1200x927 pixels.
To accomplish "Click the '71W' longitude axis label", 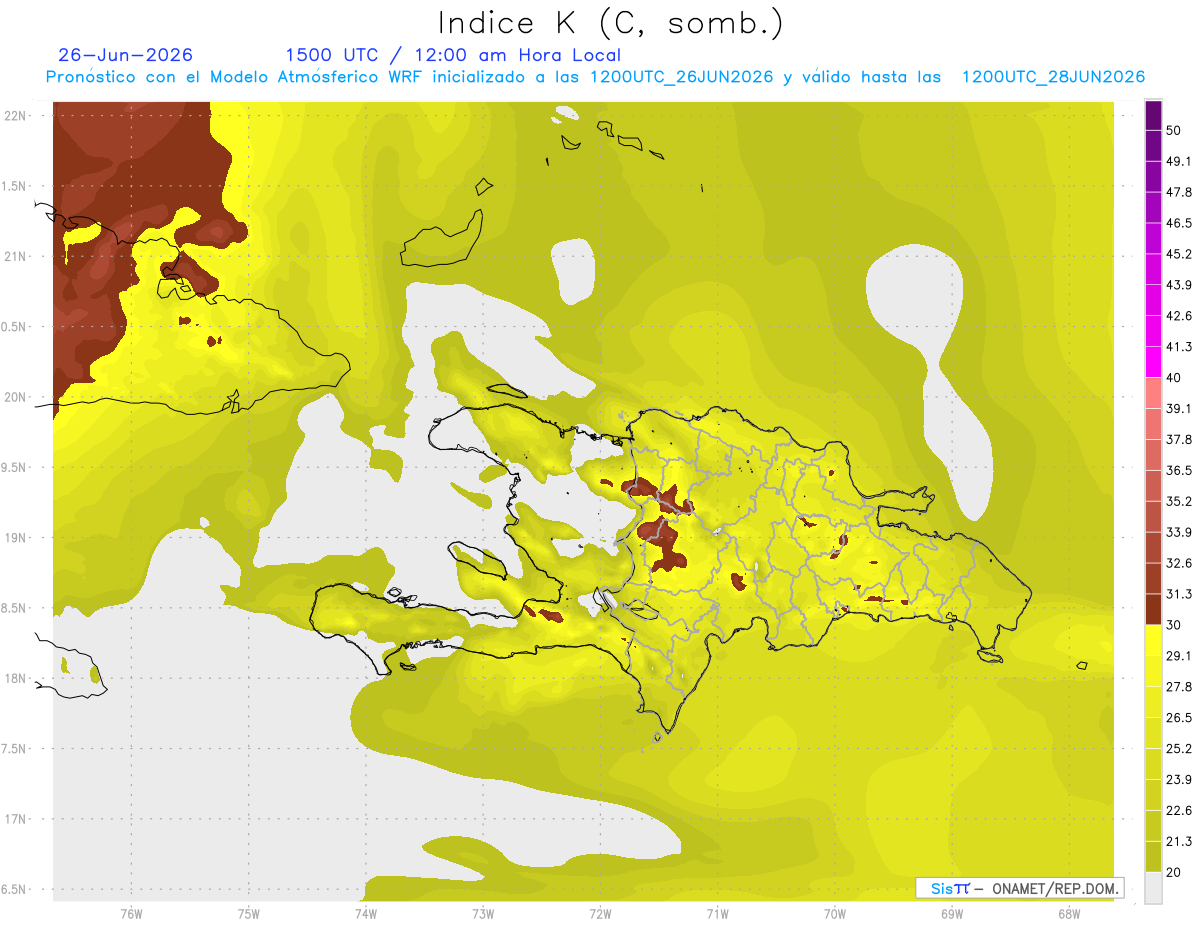I will tap(717, 914).
